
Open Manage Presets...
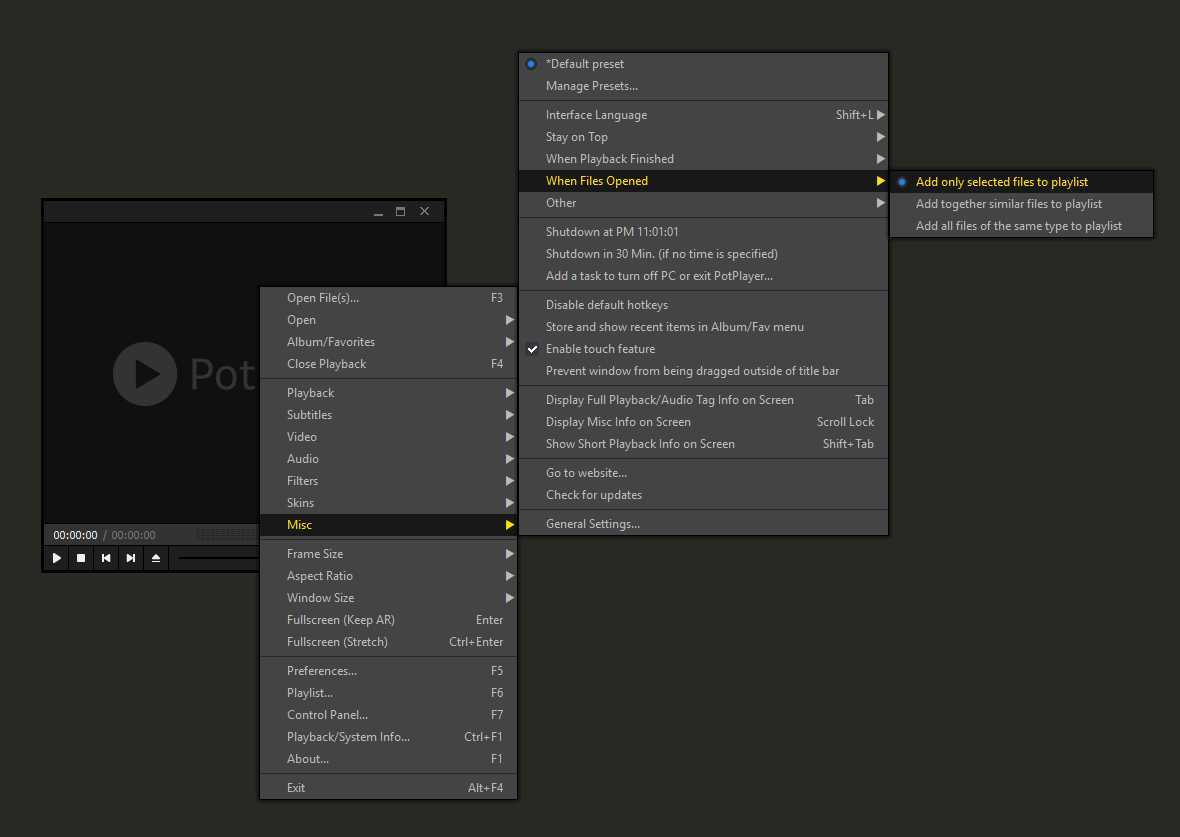704,86
